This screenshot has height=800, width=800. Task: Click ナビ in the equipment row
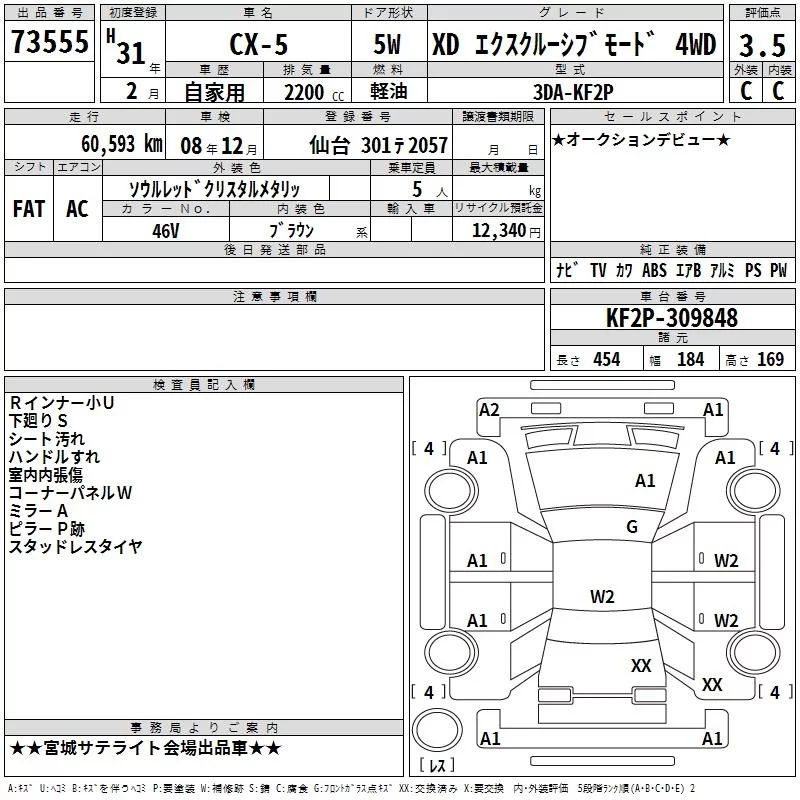point(566,271)
